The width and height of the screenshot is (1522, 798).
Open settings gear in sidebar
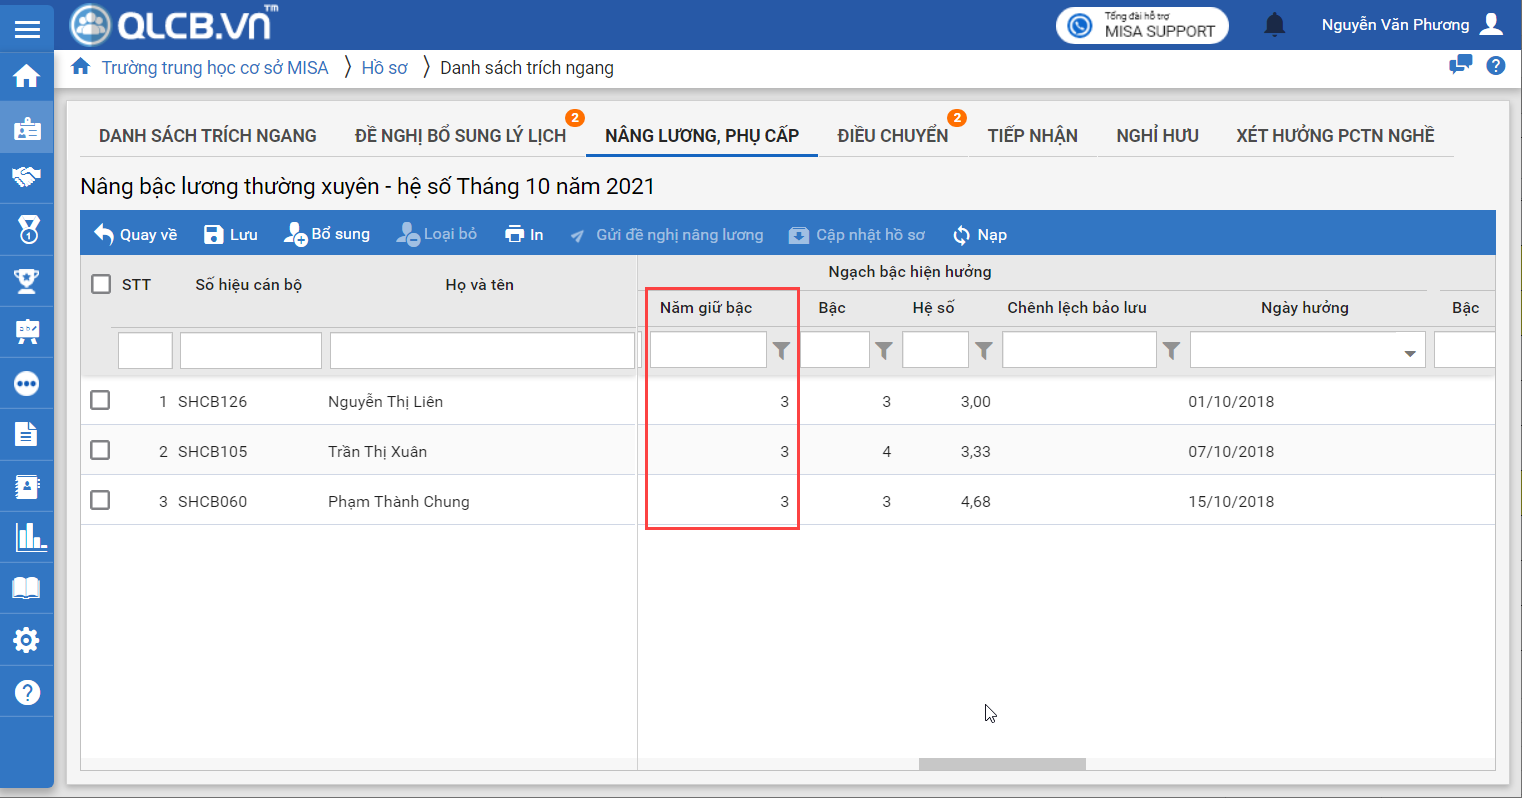point(27,640)
